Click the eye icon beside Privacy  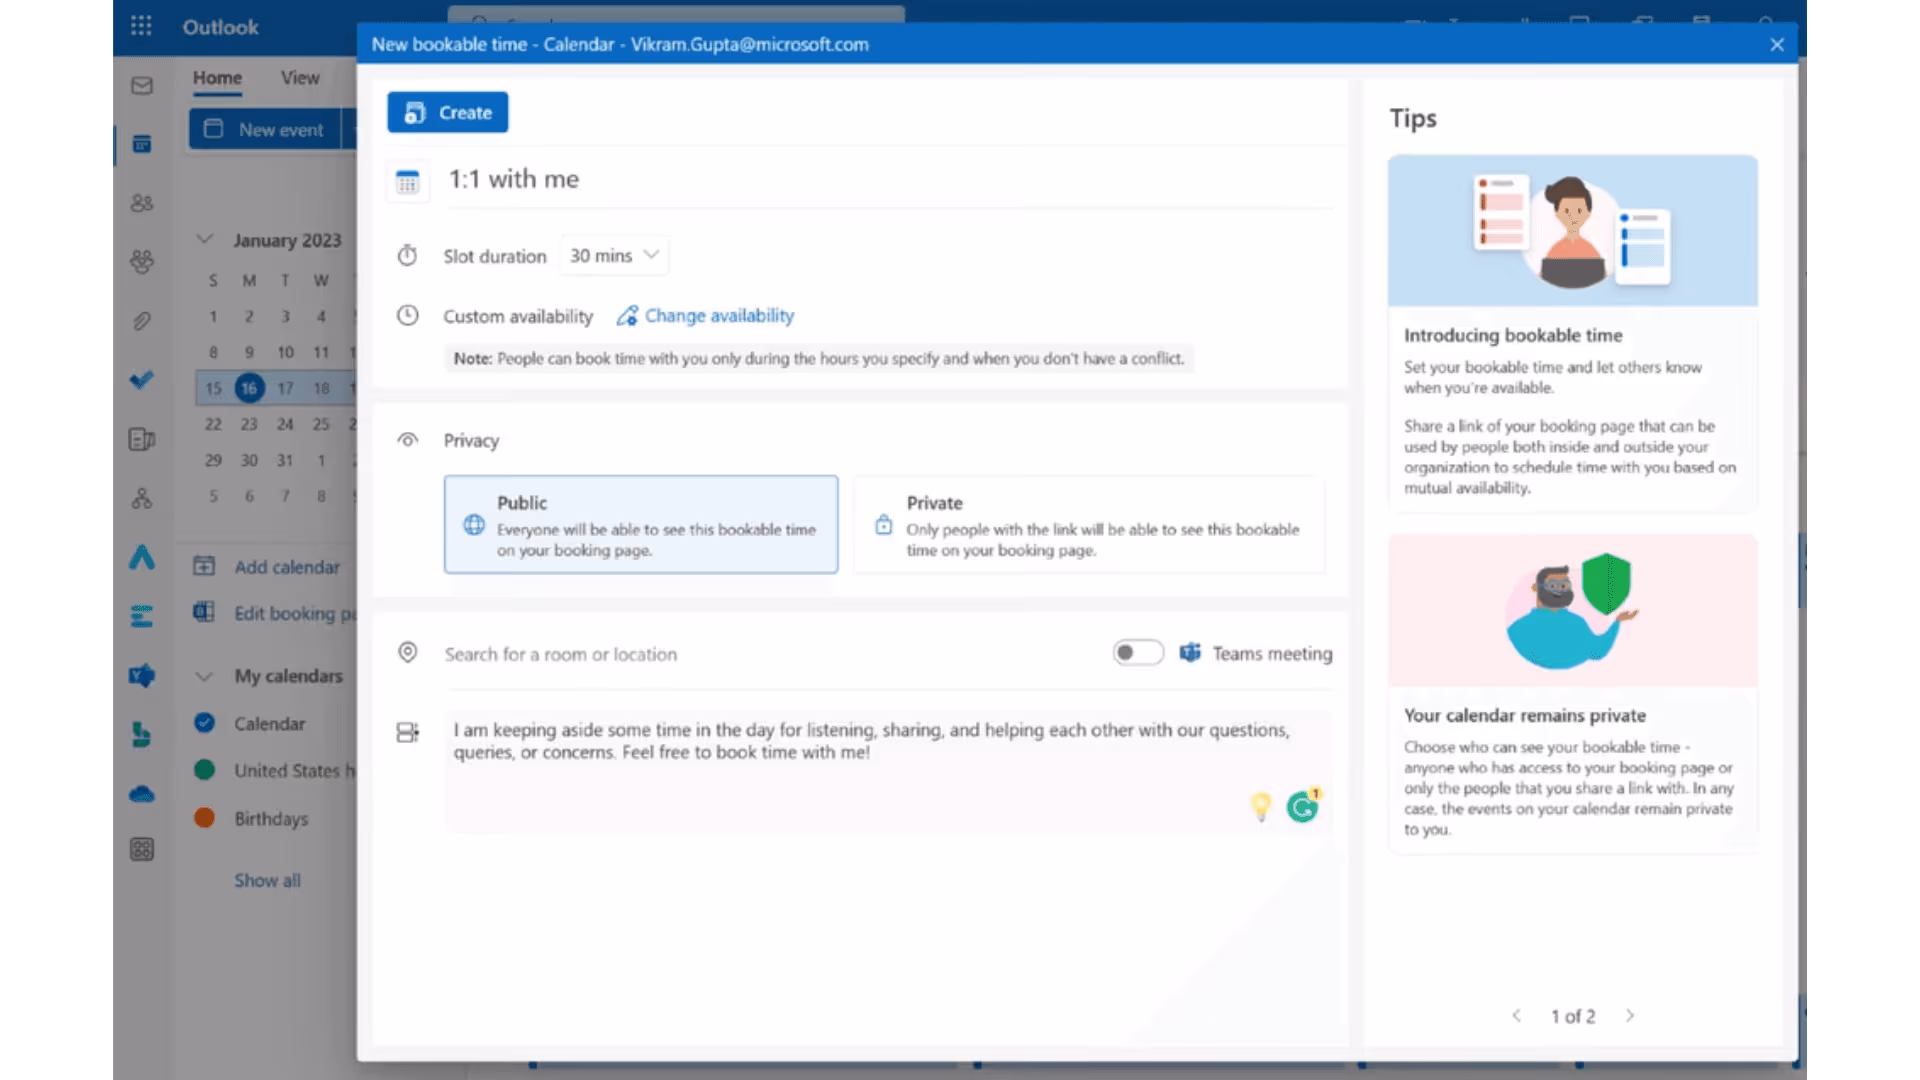408,440
